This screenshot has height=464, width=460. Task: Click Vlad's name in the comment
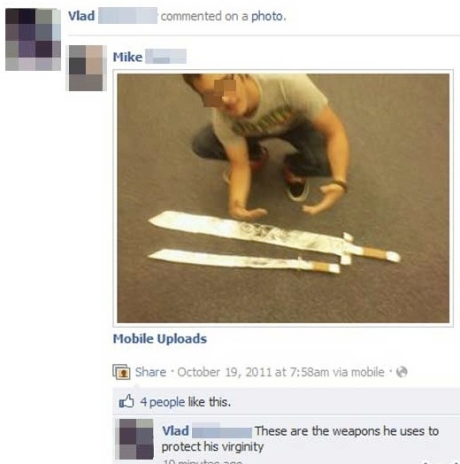pos(175,431)
